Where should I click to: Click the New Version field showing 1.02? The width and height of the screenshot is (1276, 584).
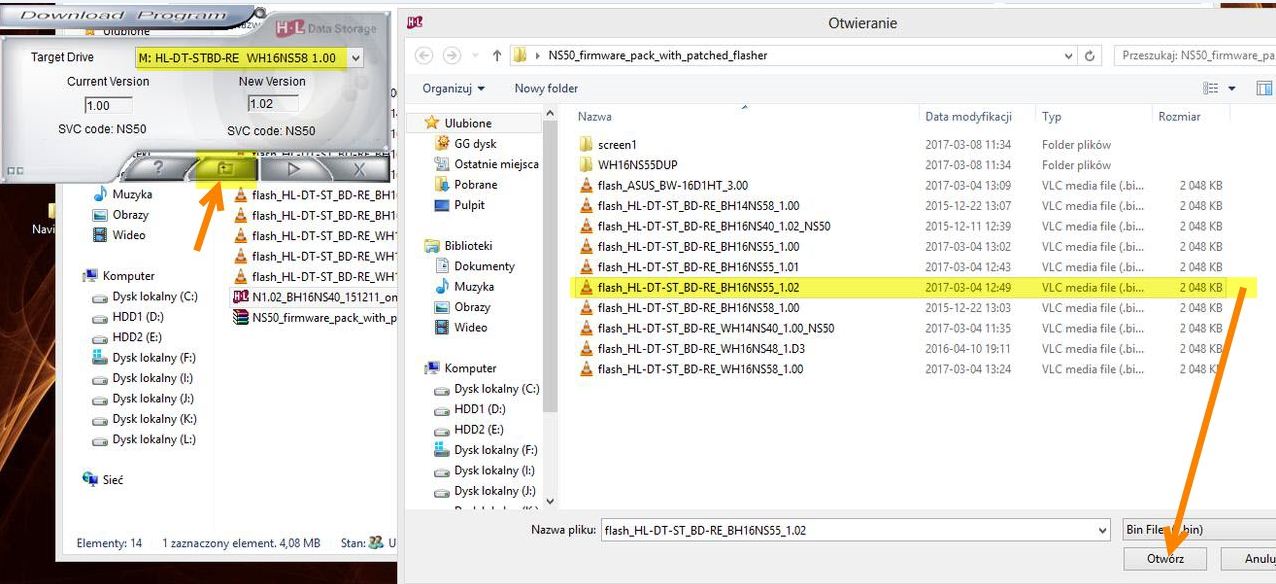[274, 103]
